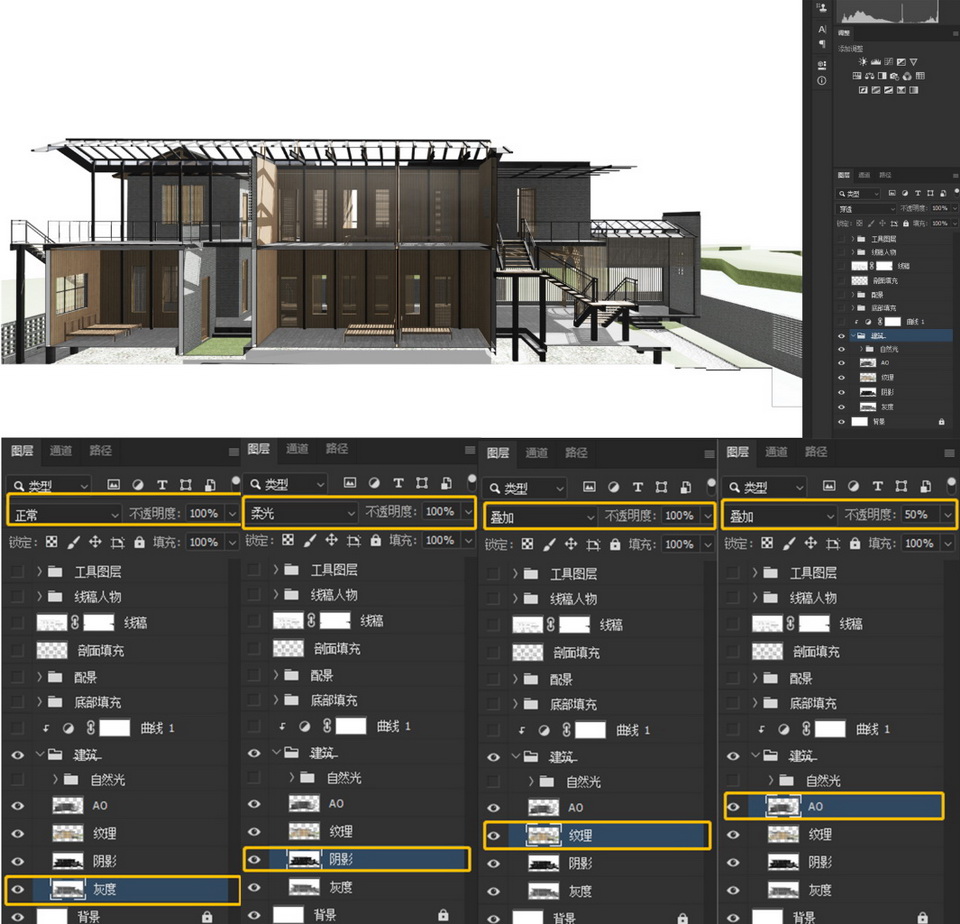Click the Channel Mixer adjustment icon
Image resolution: width=960 pixels, height=924 pixels.
coord(906,76)
